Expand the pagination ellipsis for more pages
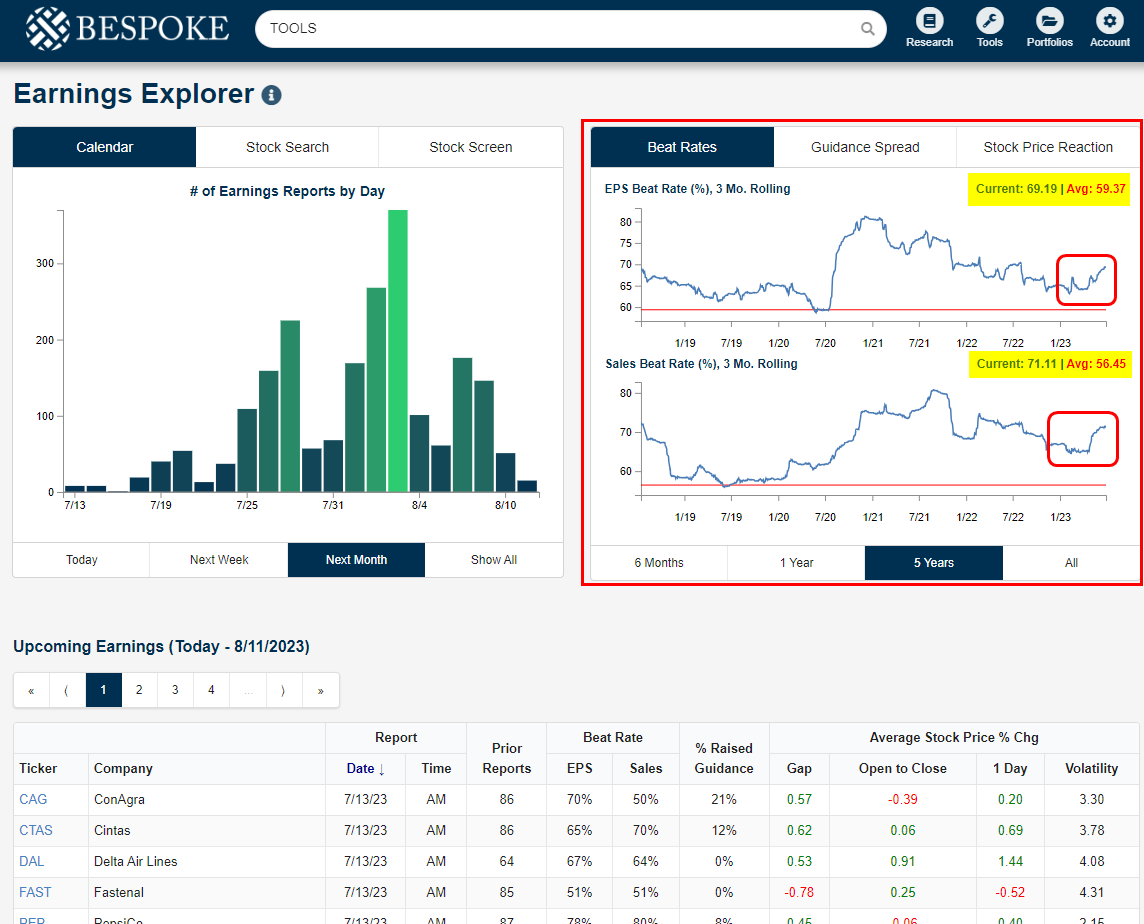Image resolution: width=1144 pixels, height=924 pixels. tap(248, 690)
